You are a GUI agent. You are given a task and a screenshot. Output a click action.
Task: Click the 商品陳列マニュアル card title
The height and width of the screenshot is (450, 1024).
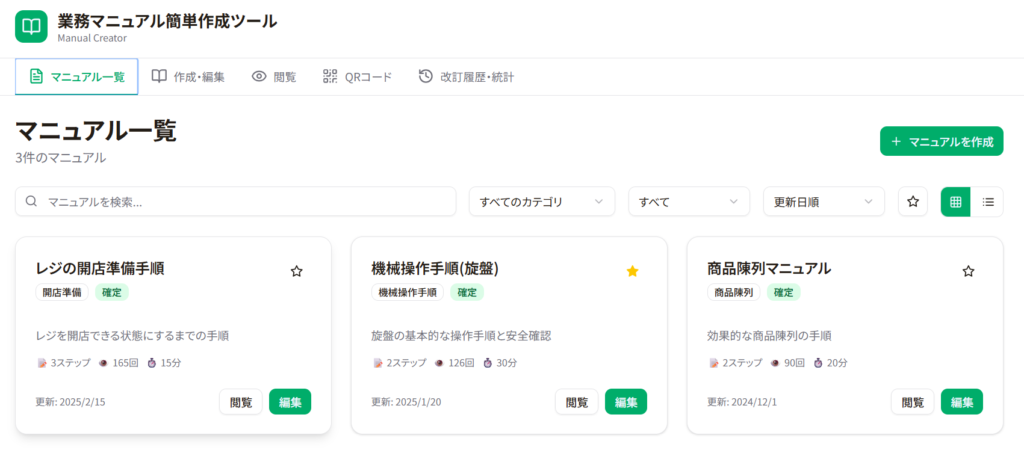(x=768, y=268)
